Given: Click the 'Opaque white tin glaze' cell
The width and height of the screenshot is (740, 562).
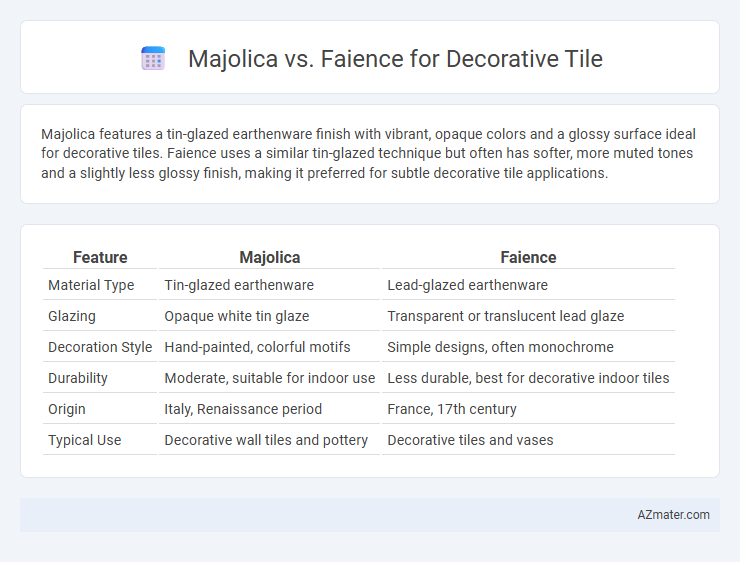Looking at the screenshot, I should [269, 316].
